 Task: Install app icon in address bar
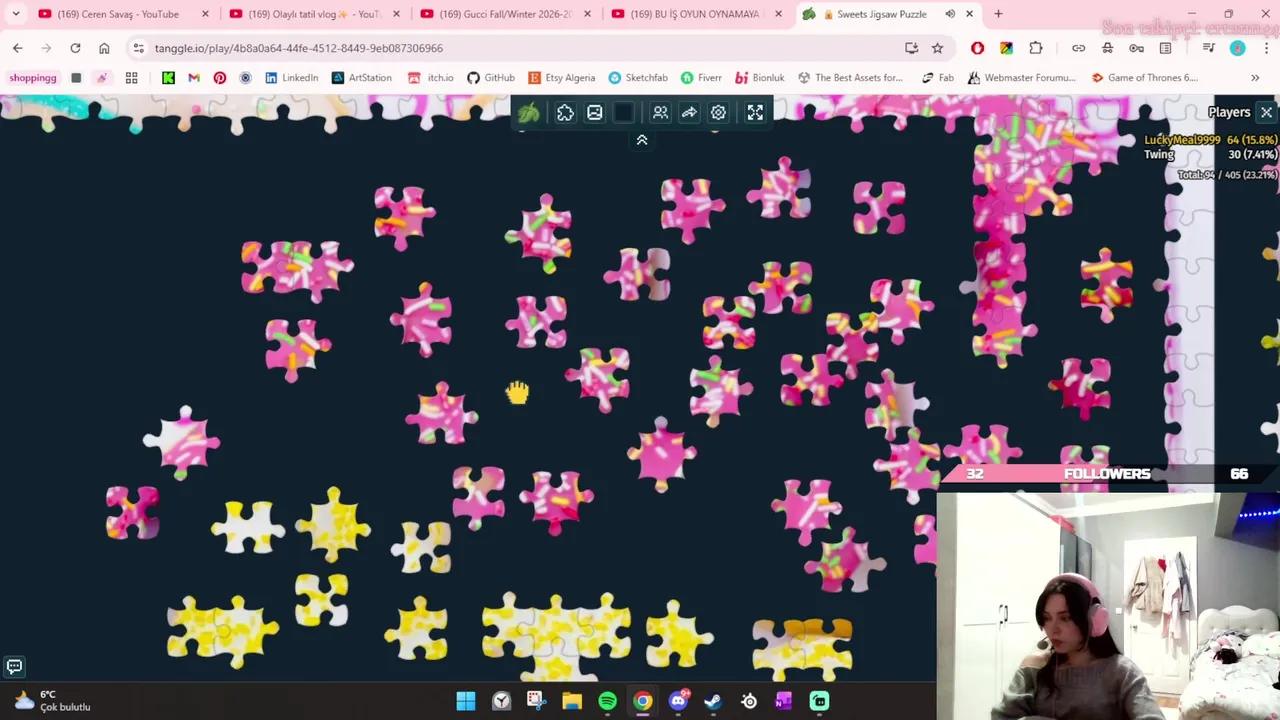click(911, 48)
